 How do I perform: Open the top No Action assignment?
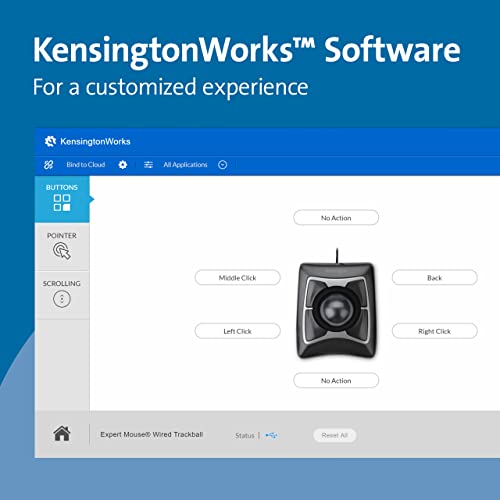click(336, 218)
